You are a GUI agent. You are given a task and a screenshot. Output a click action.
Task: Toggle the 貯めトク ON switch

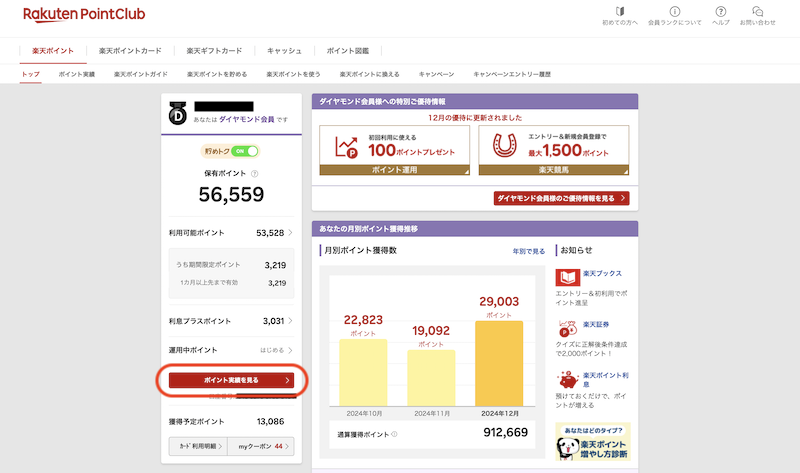pyautogui.click(x=245, y=151)
